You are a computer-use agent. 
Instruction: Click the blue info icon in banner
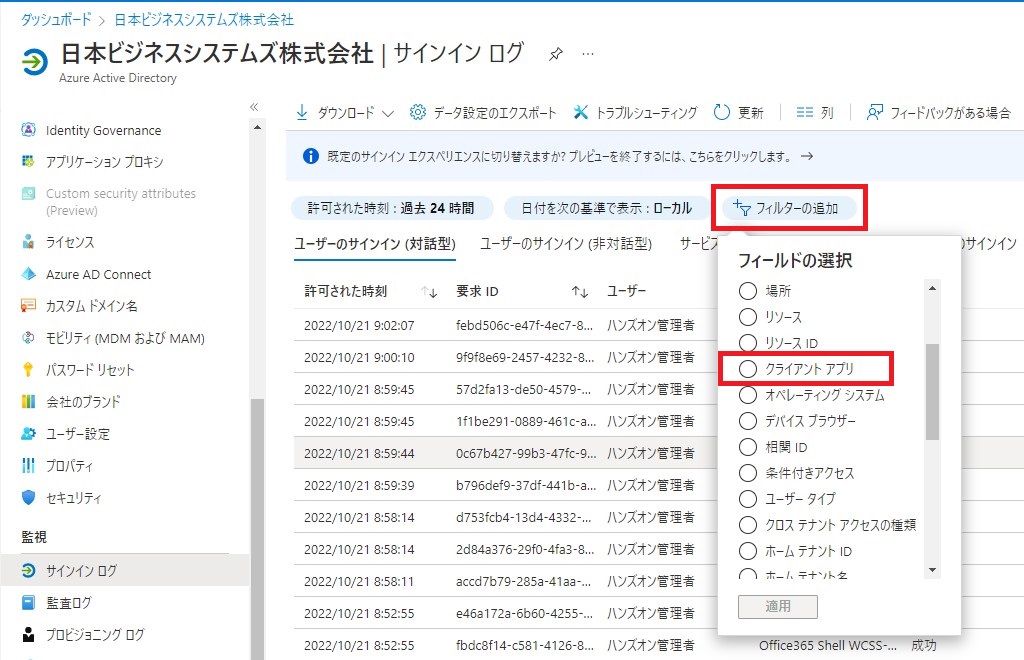(x=311, y=156)
